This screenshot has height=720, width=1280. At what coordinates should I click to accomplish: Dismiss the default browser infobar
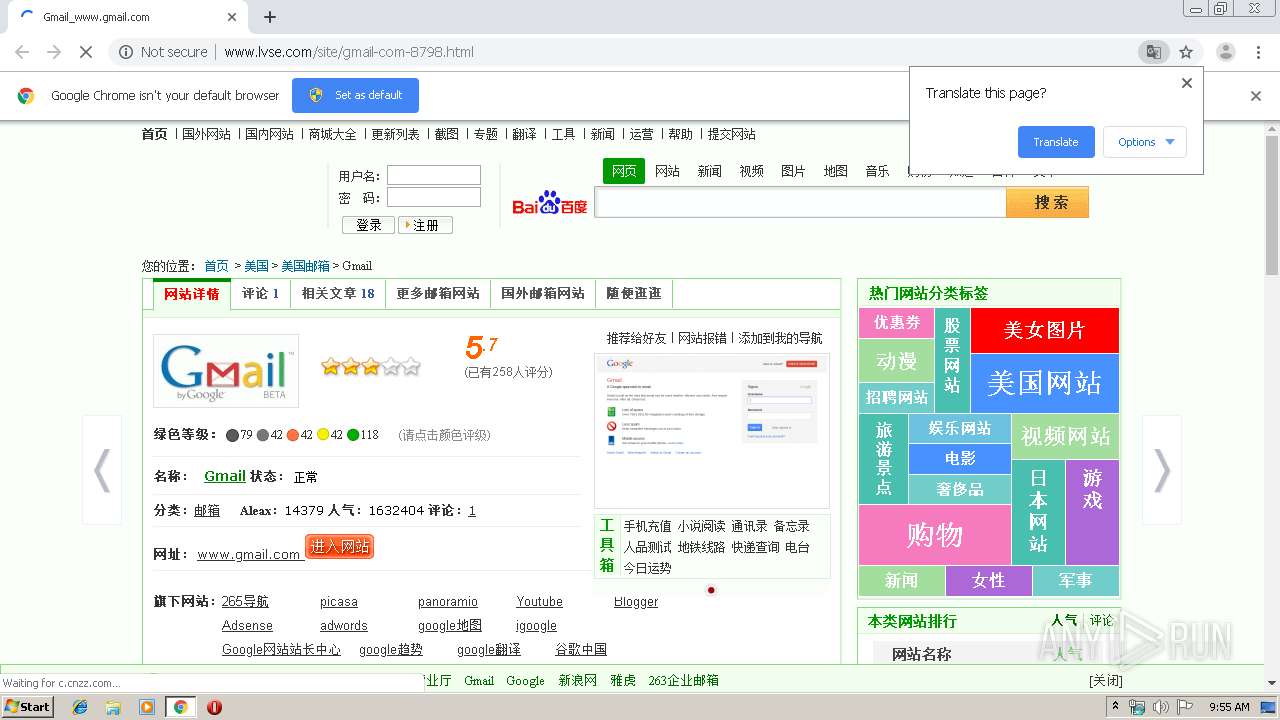coord(1256,96)
